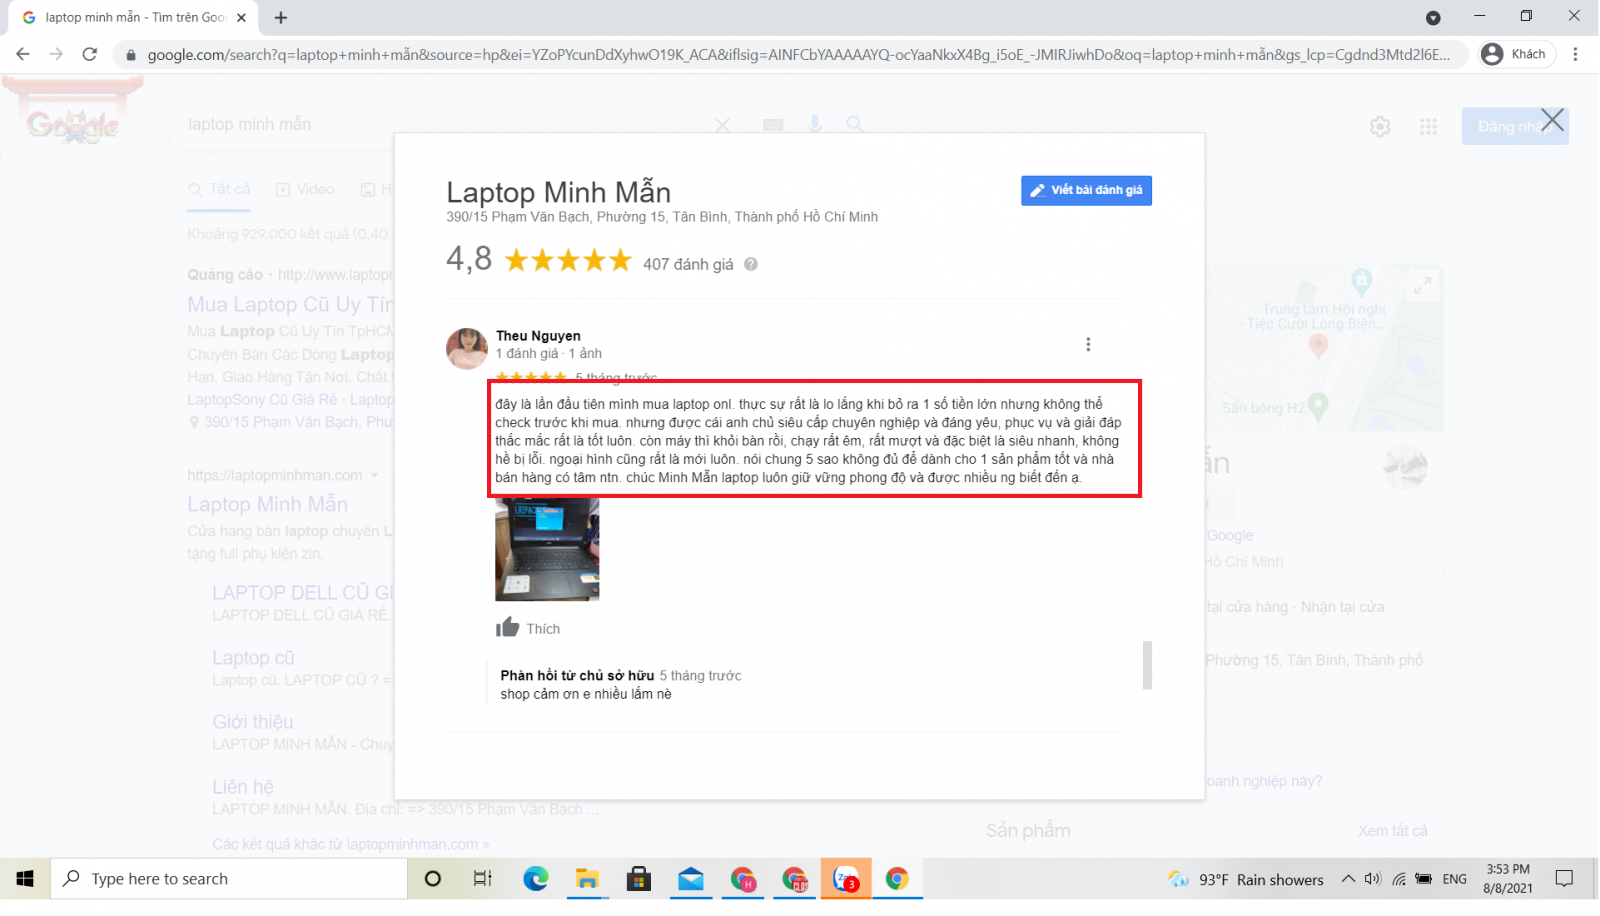Close the laptop minh mẫn tab
Viewport: 1600px width, 916px height.
241,17
